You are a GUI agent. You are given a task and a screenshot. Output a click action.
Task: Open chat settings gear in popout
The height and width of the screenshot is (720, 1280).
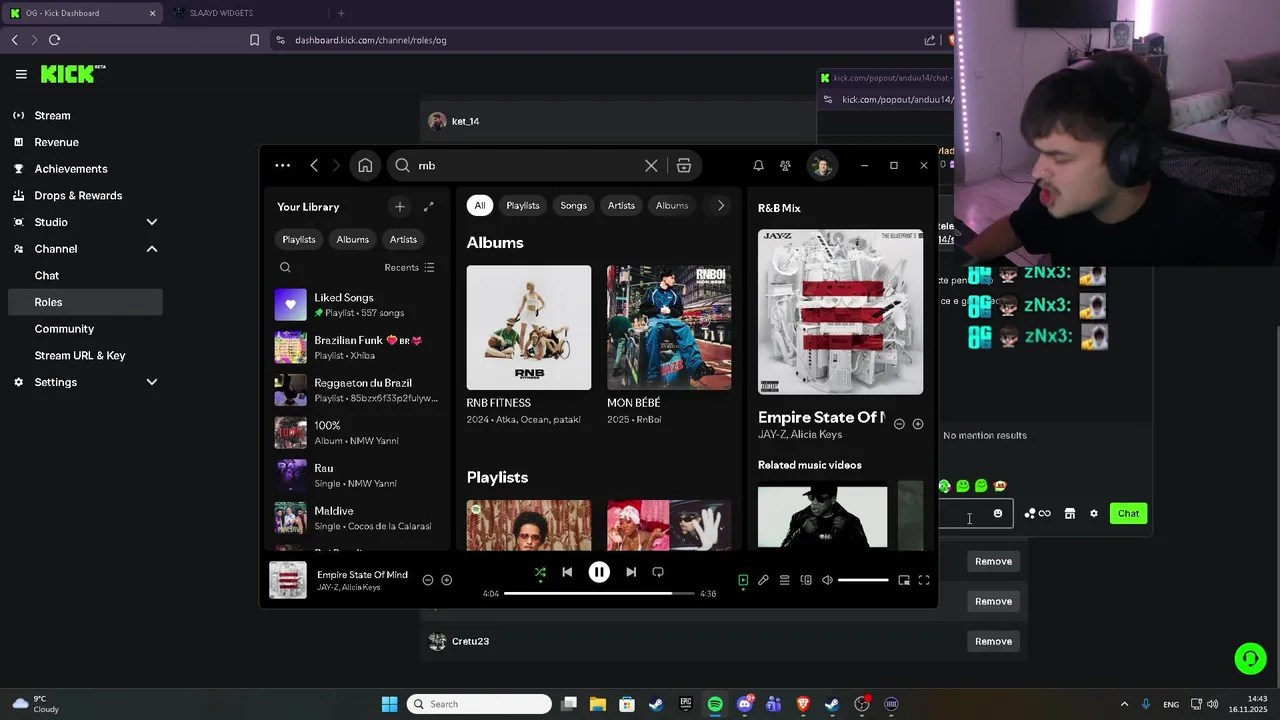tap(1094, 514)
